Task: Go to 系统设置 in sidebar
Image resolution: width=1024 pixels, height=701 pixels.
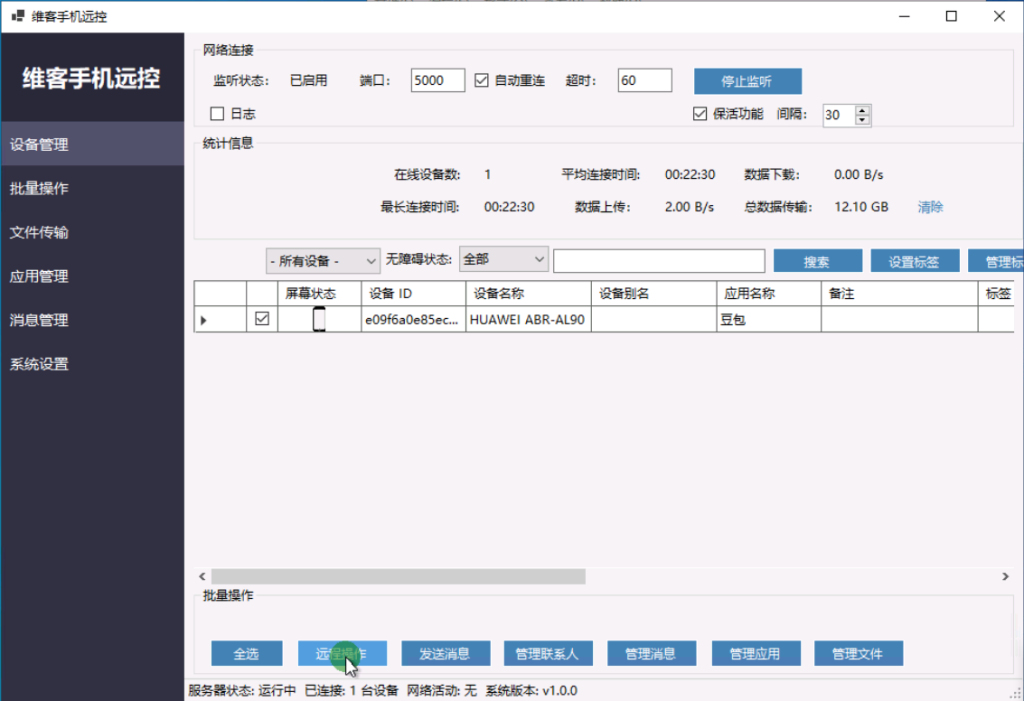Action: tap(40, 365)
